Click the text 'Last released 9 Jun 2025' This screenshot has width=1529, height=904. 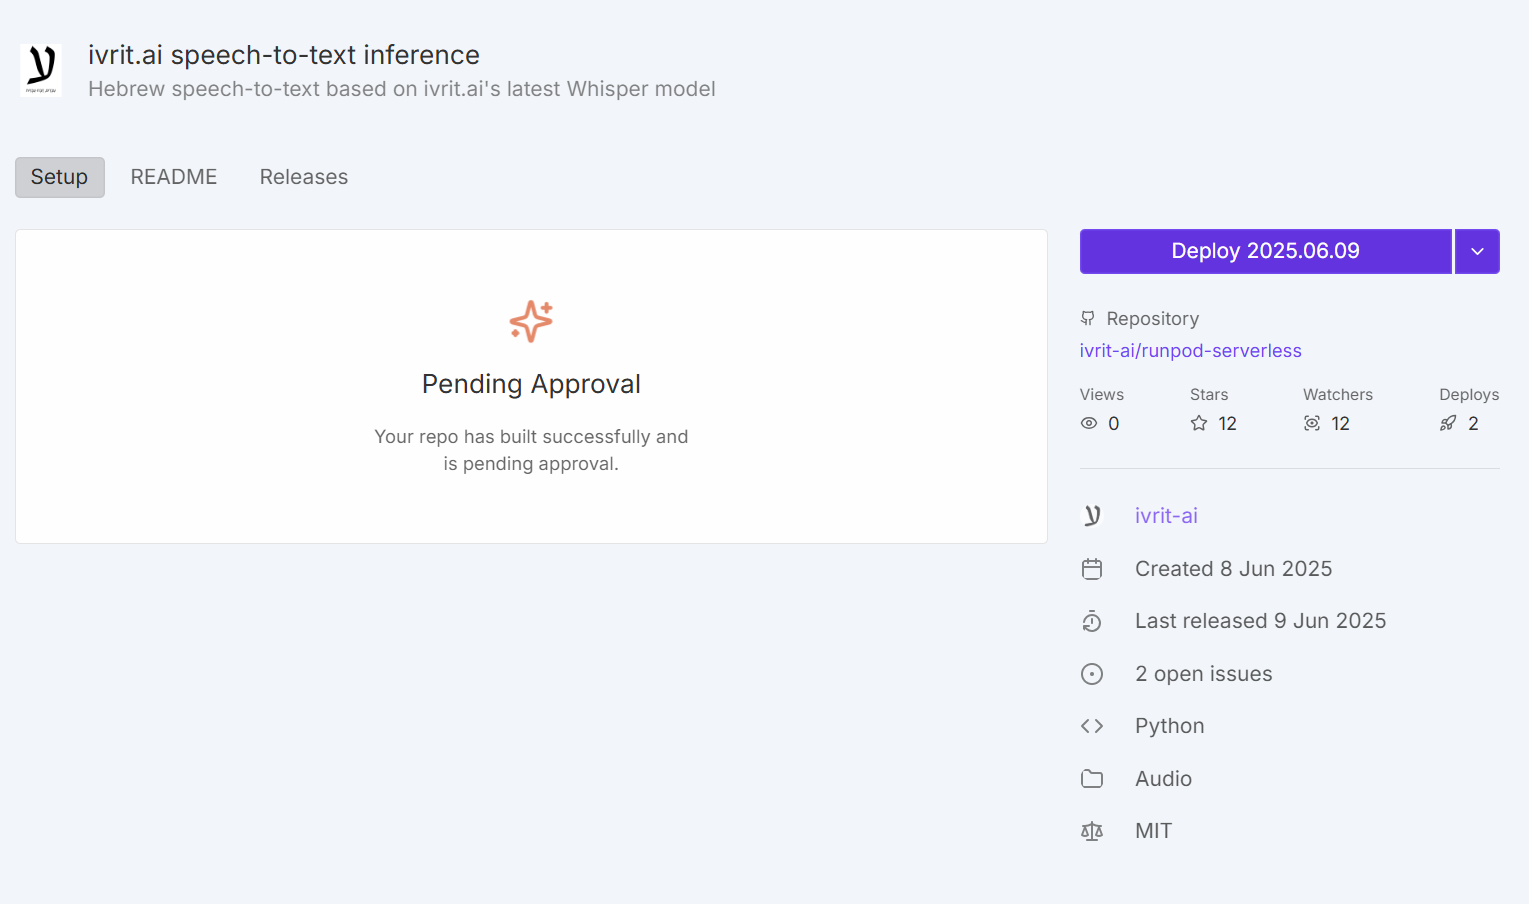click(x=1261, y=621)
